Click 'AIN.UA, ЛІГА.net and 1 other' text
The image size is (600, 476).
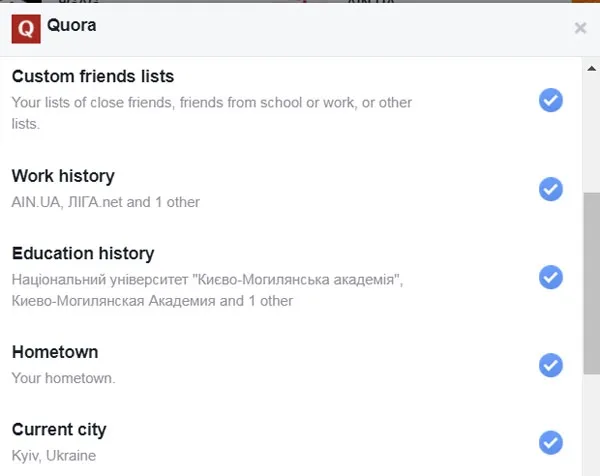(x=106, y=202)
